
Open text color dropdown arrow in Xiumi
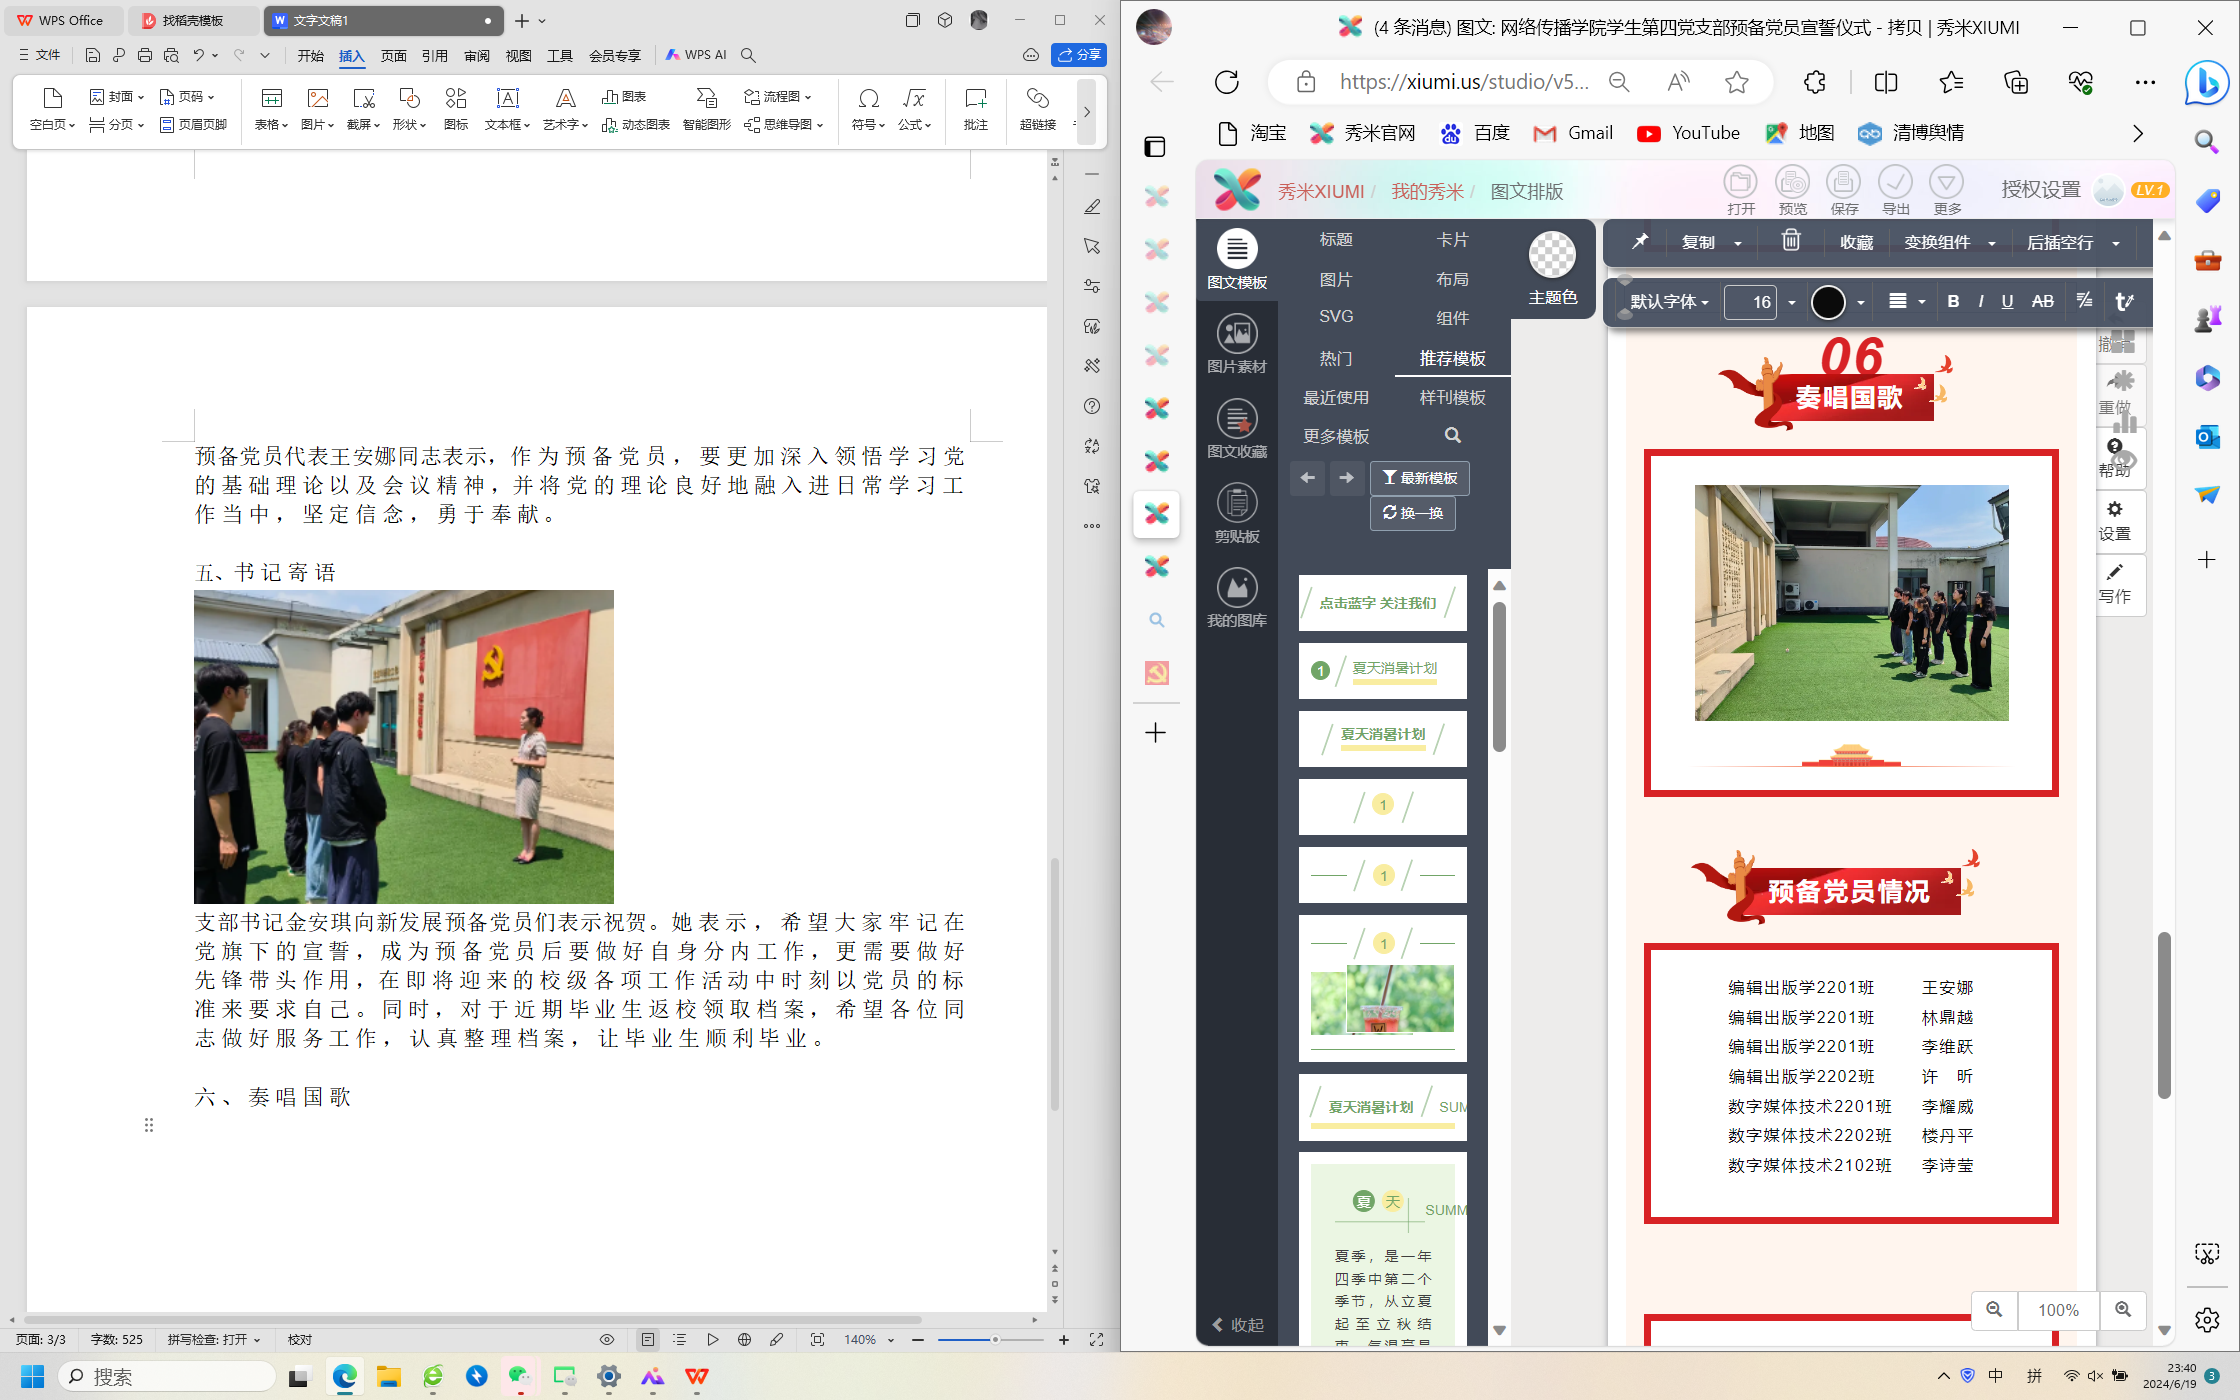pos(1860,302)
